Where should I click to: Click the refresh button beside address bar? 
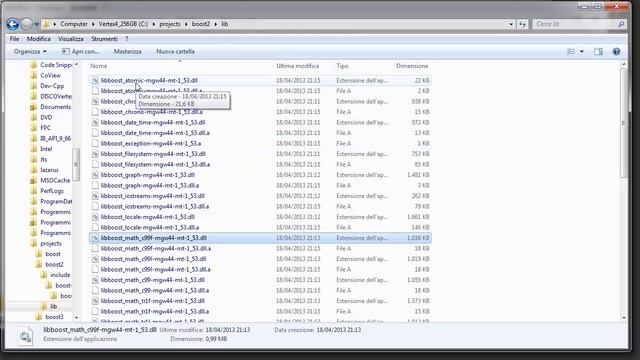(522, 24)
